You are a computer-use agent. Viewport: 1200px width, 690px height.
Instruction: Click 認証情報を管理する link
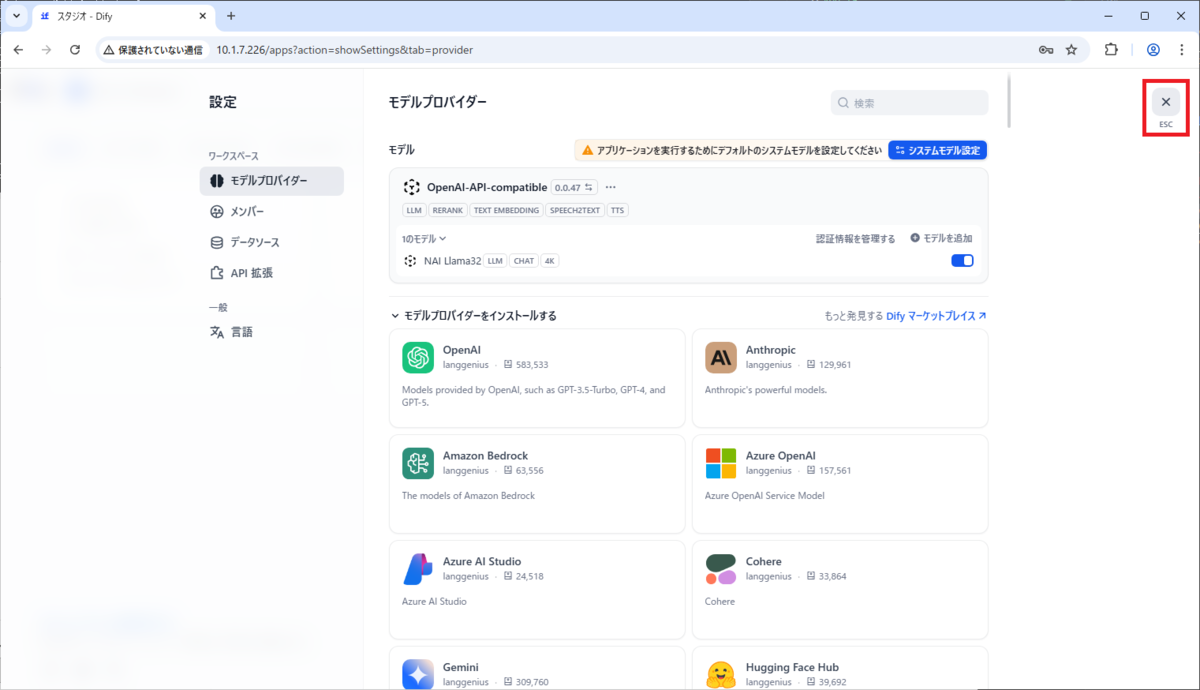pos(855,239)
